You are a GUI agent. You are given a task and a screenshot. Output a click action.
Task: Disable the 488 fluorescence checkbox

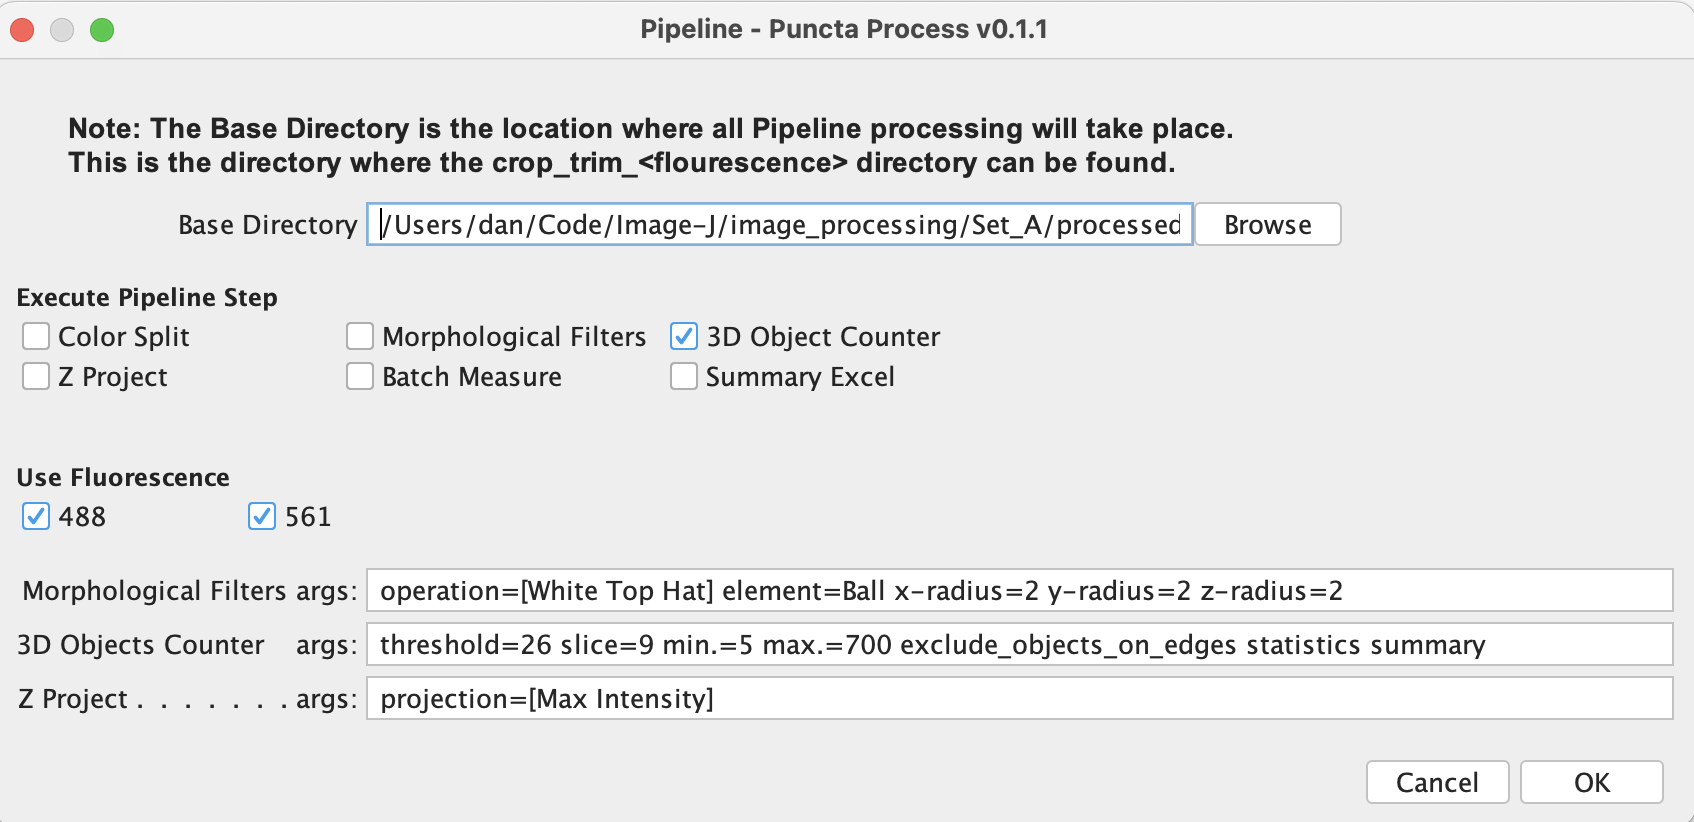pyautogui.click(x=36, y=516)
